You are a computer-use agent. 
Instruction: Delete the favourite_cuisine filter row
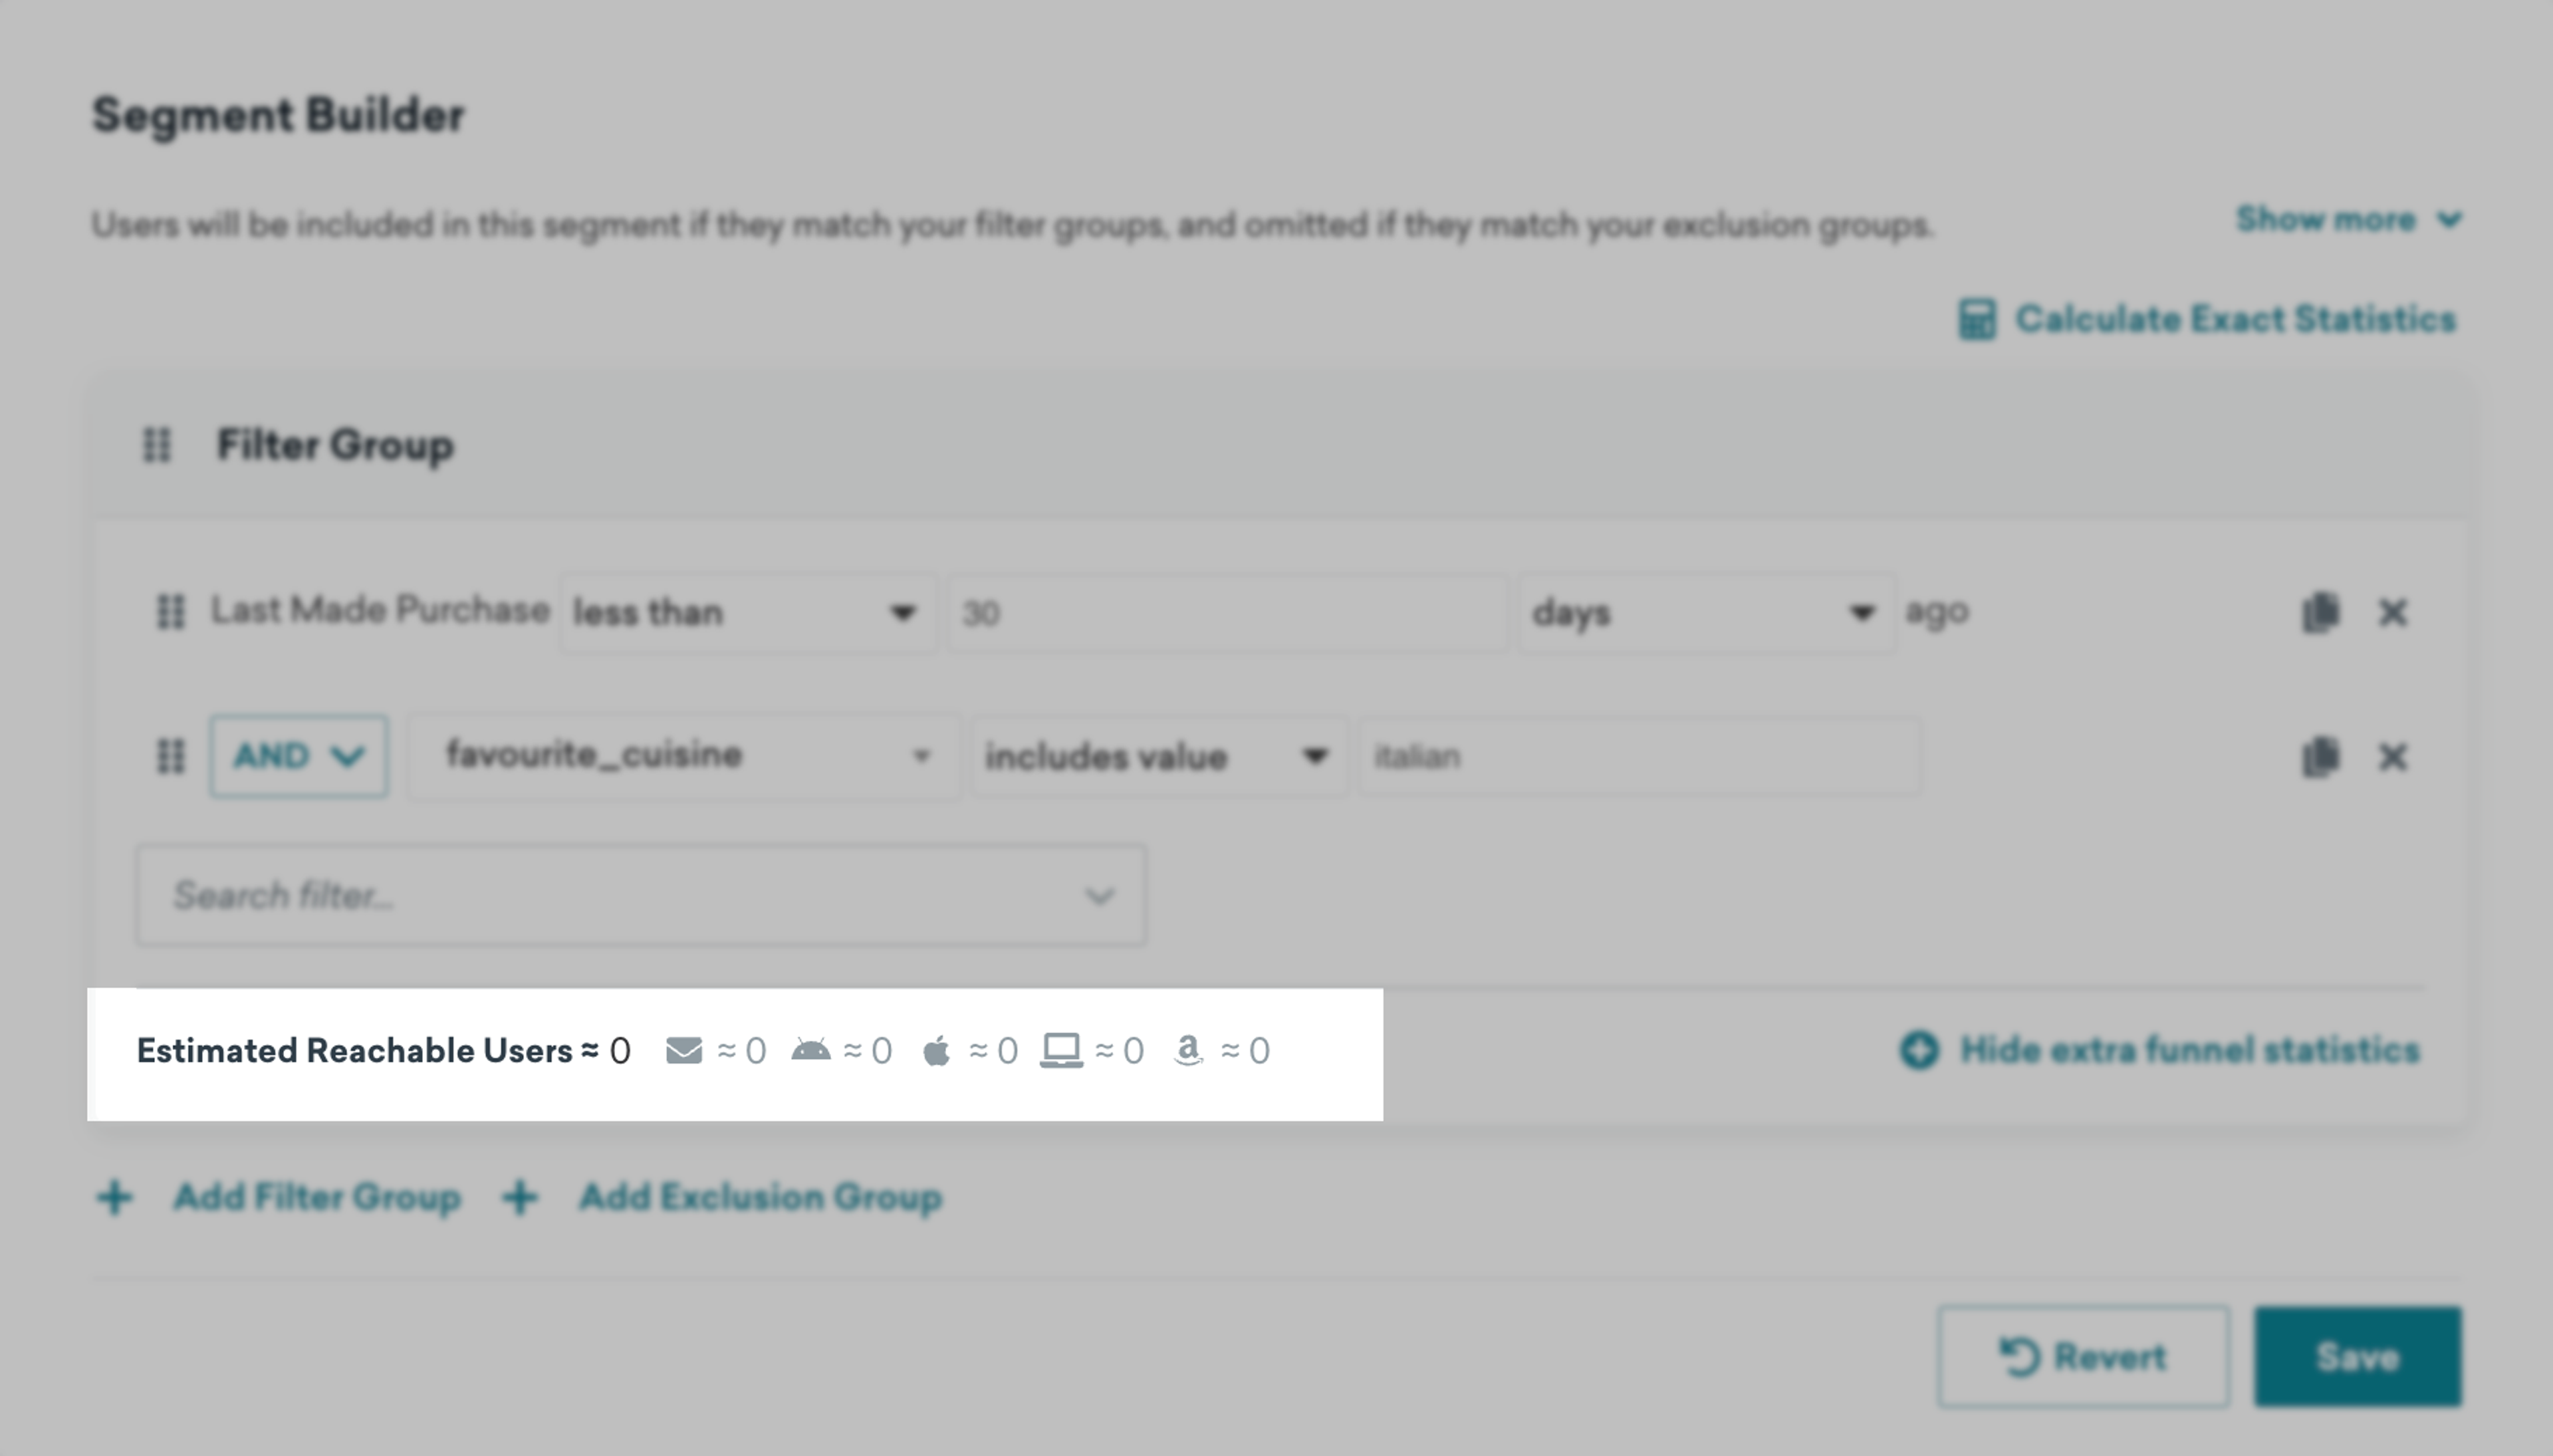2392,757
